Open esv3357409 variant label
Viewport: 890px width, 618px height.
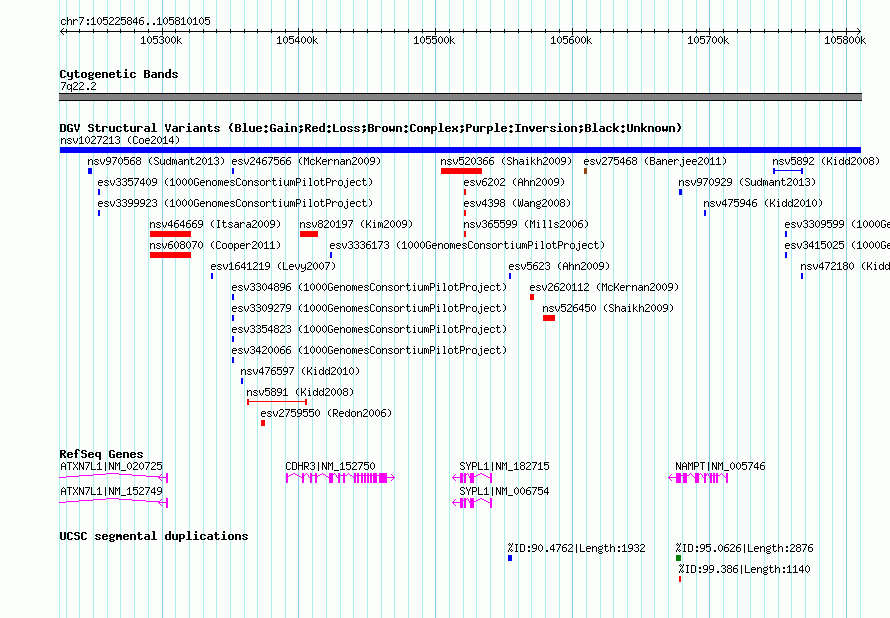pyautogui.click(x=235, y=182)
